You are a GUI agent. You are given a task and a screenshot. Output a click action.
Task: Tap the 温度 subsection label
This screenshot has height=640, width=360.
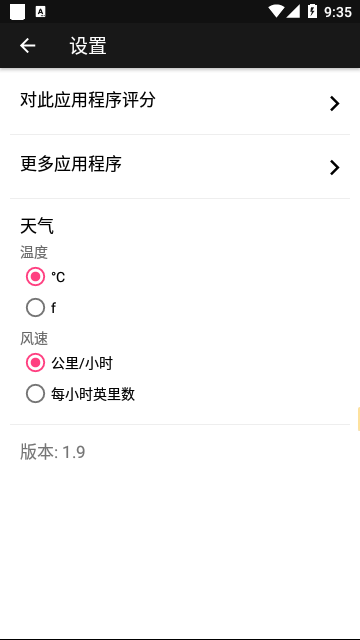[x=34, y=252]
